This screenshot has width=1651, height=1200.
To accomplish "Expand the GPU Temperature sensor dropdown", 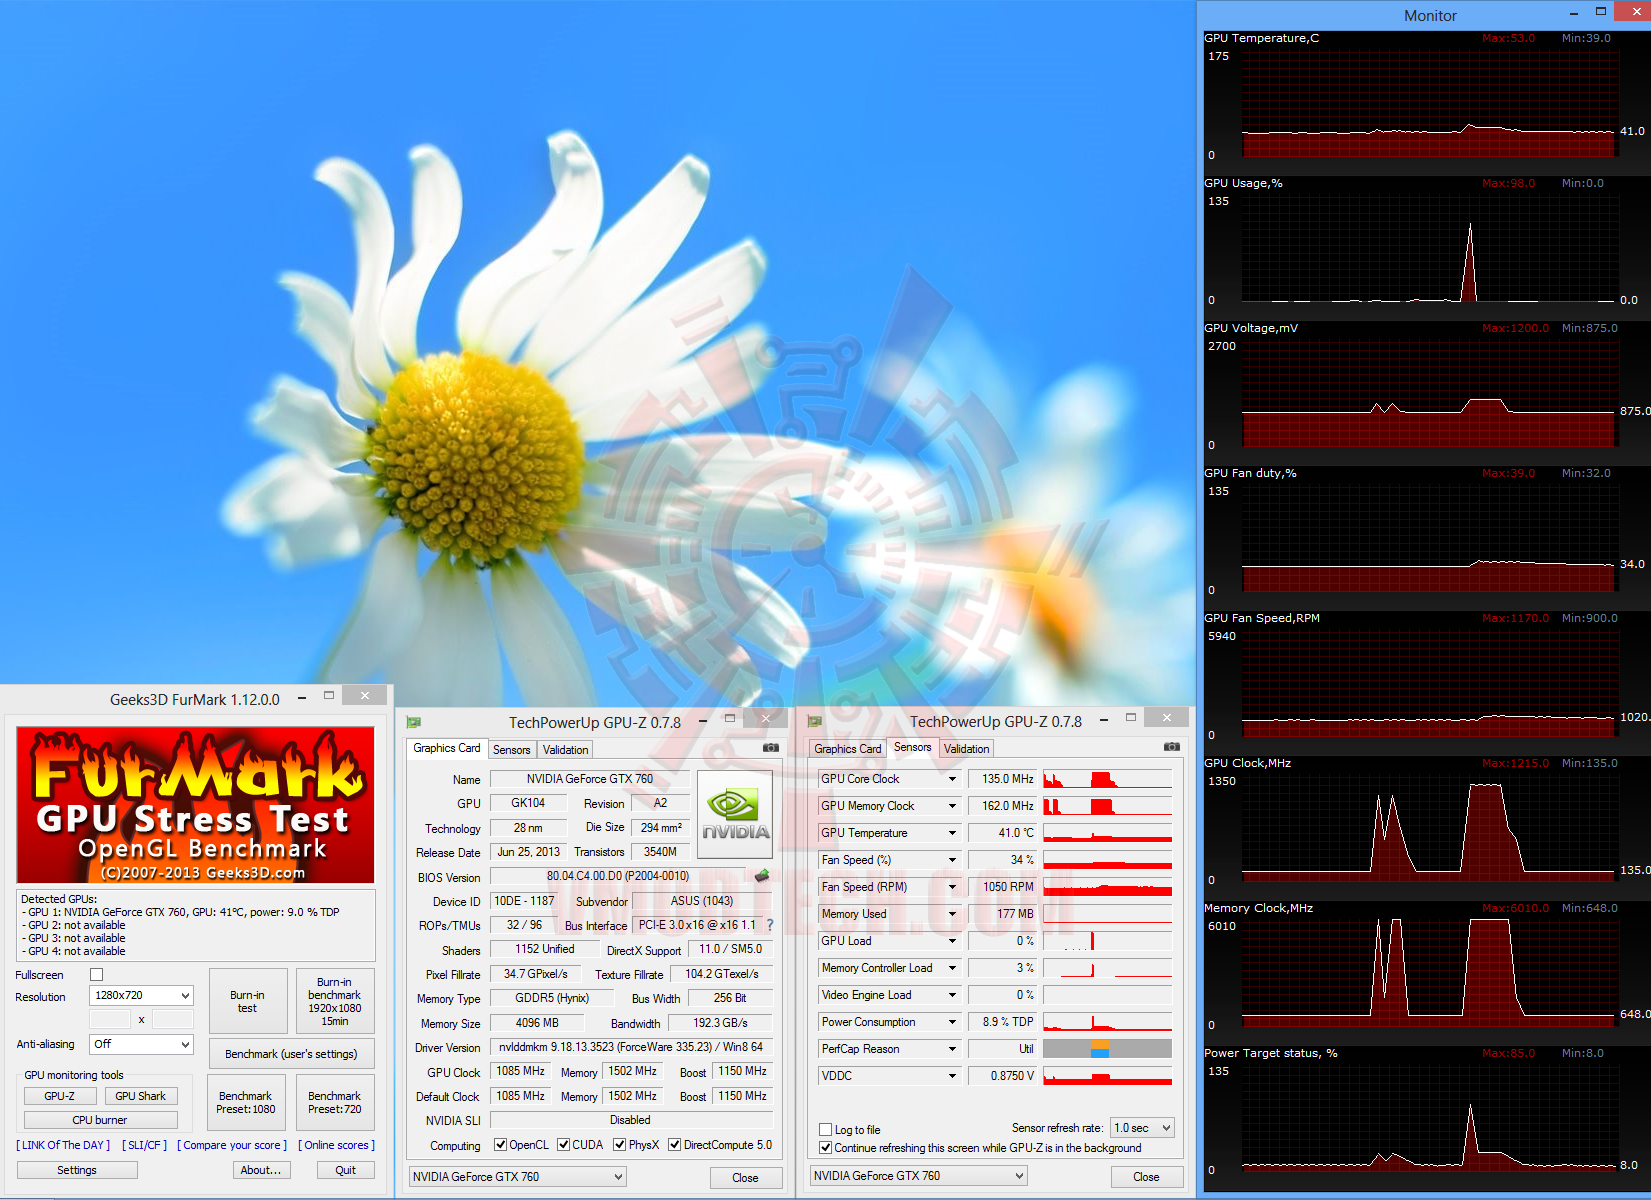I will click(952, 833).
